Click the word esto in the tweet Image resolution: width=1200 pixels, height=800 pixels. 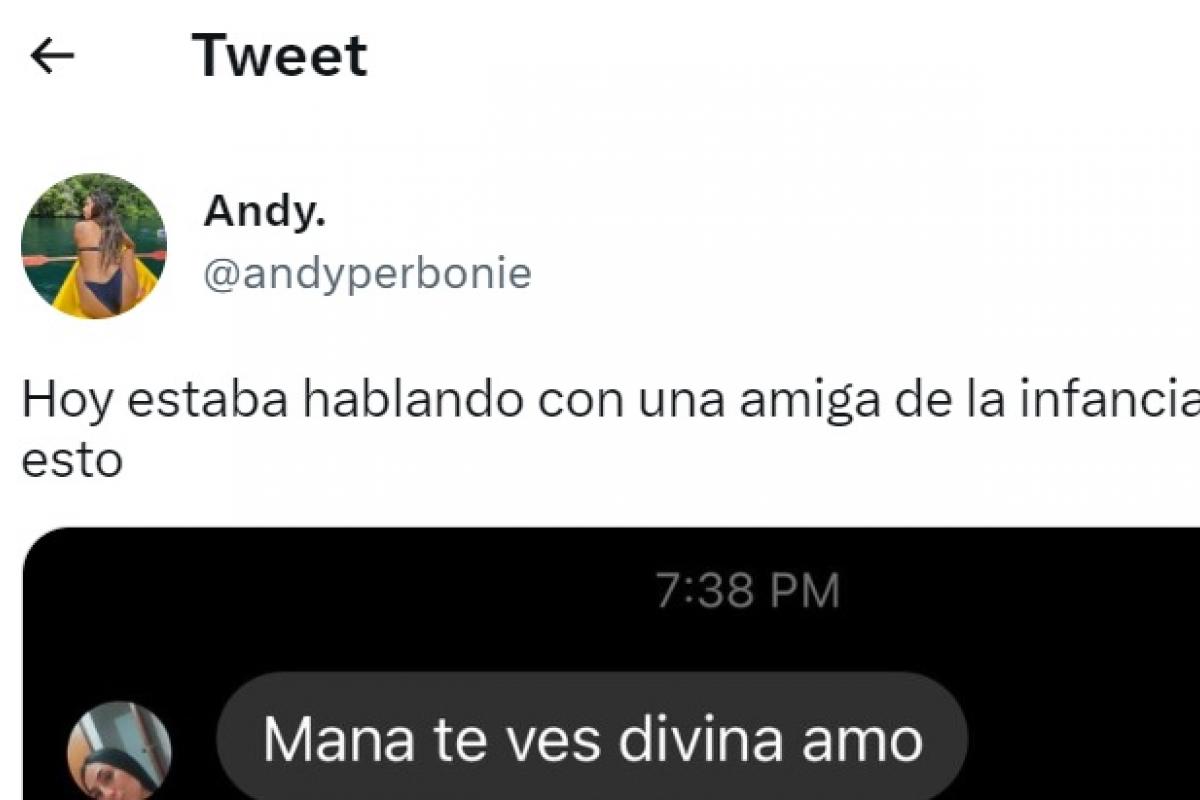72,461
